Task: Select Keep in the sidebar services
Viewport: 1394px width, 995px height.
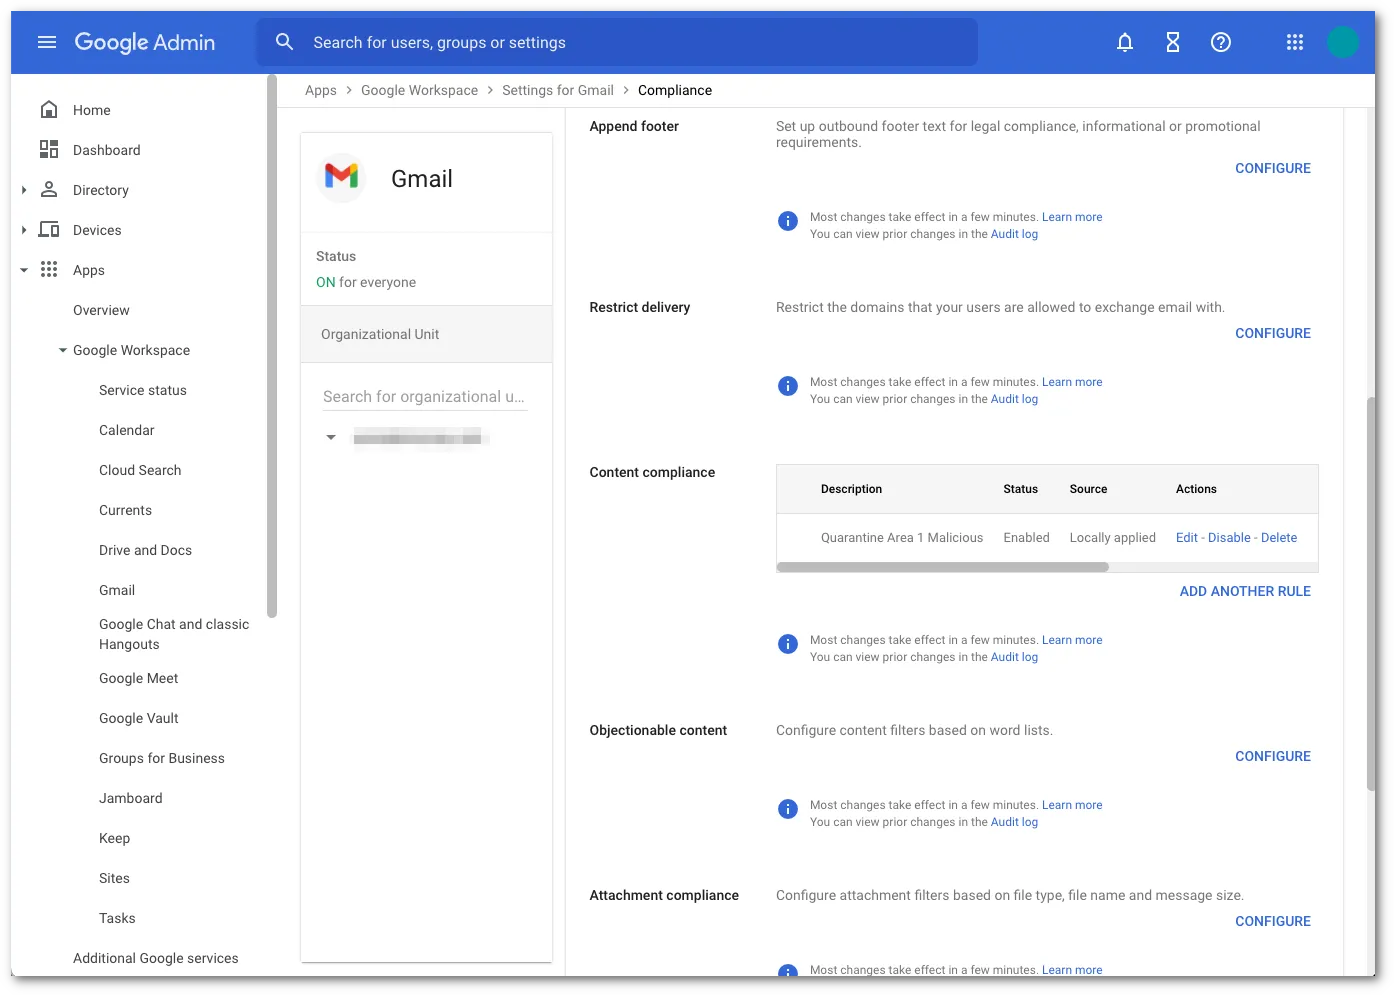Action: coord(114,838)
